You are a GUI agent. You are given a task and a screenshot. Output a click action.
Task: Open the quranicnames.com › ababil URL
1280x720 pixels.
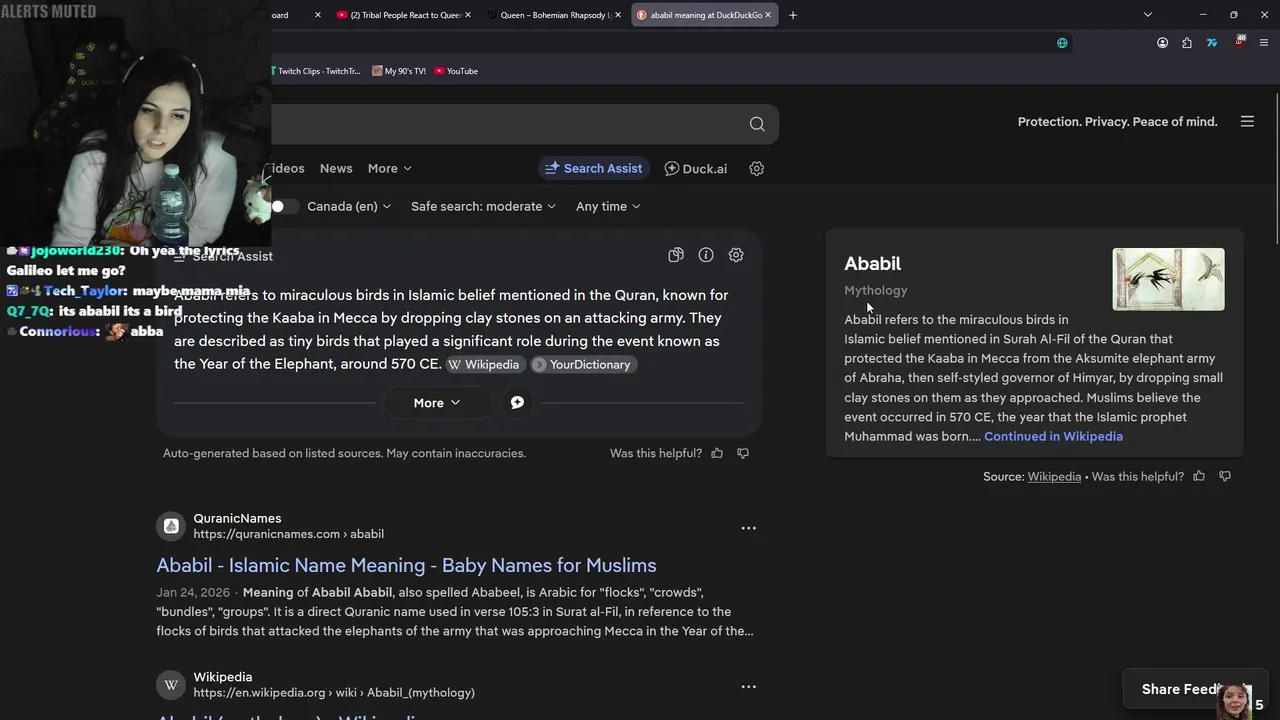tap(288, 534)
